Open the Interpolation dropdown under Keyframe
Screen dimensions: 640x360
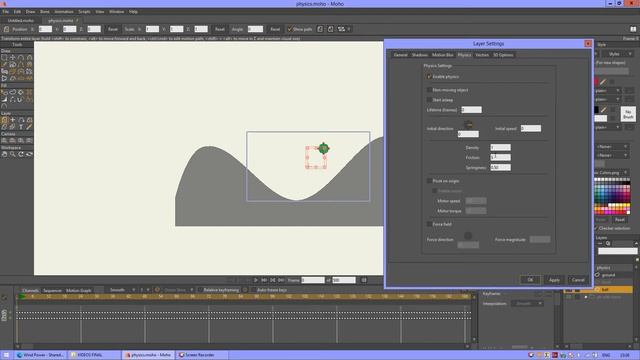527,304
